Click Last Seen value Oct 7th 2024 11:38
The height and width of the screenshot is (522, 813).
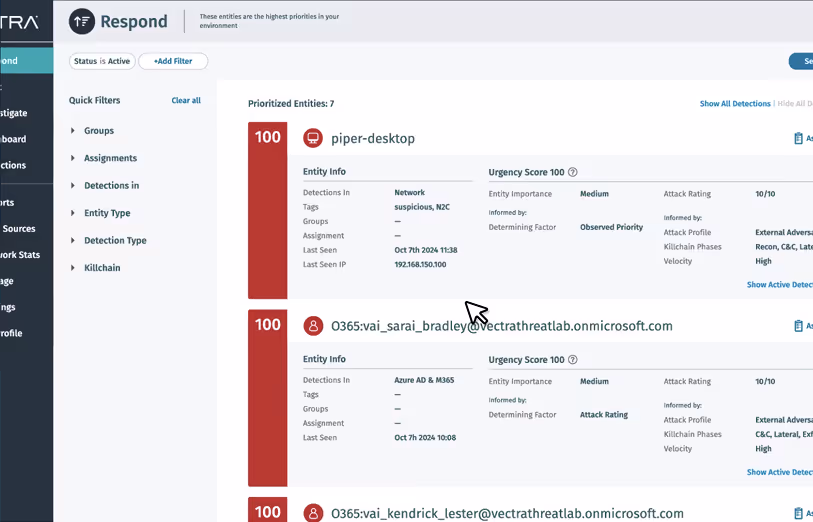426,250
